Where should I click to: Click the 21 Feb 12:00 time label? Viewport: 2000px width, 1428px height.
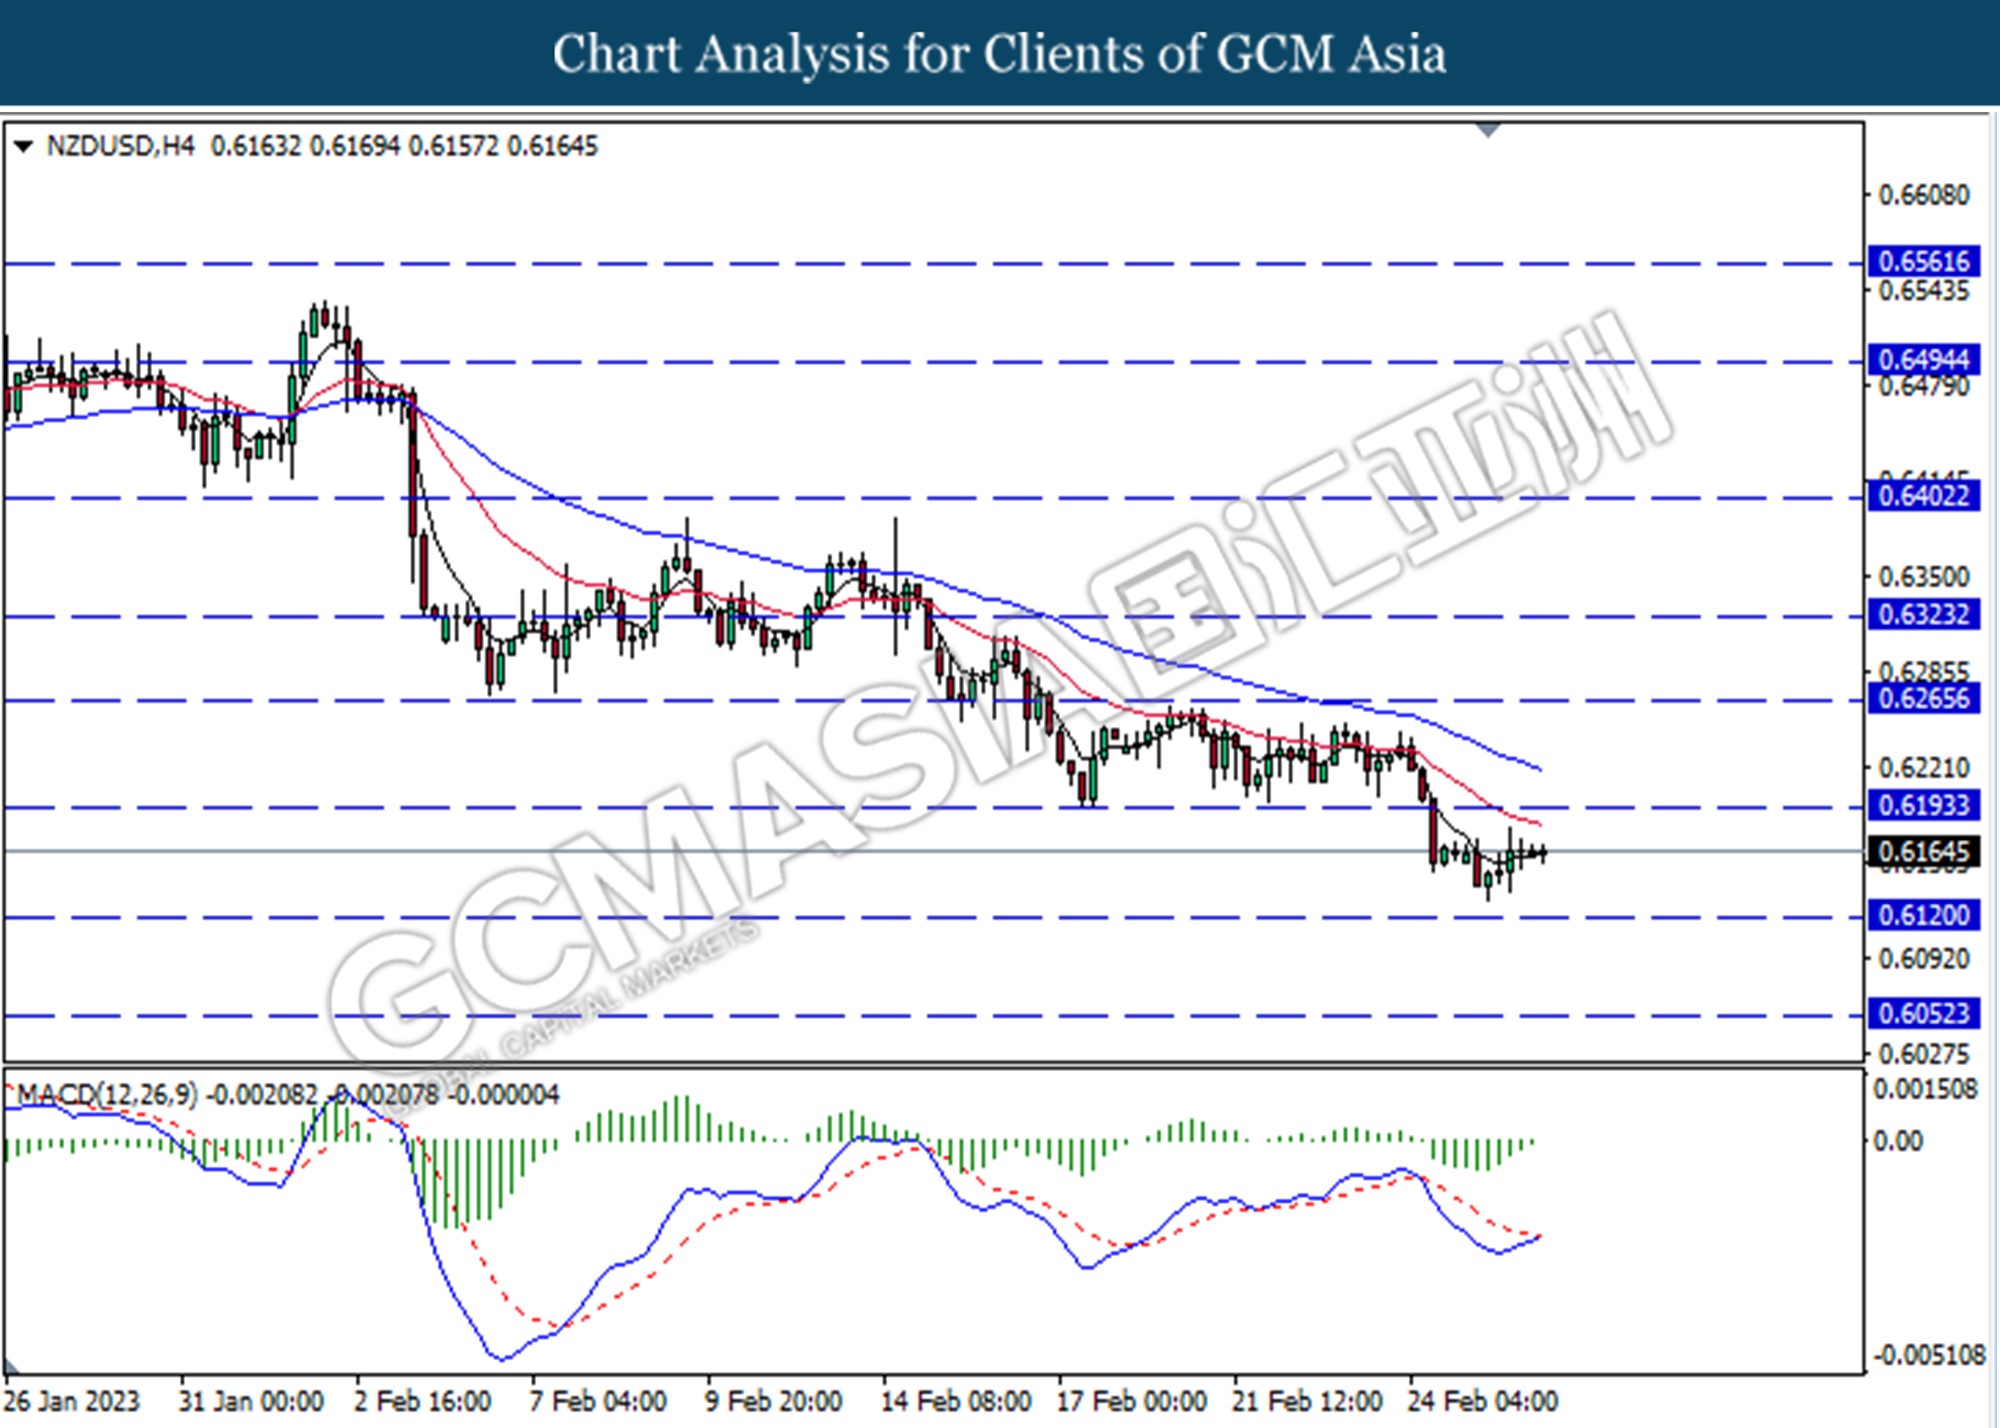[1307, 1401]
